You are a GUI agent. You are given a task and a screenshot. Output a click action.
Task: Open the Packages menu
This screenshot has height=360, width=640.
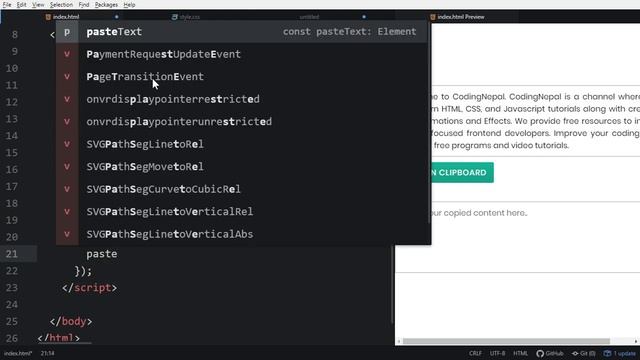(106, 5)
